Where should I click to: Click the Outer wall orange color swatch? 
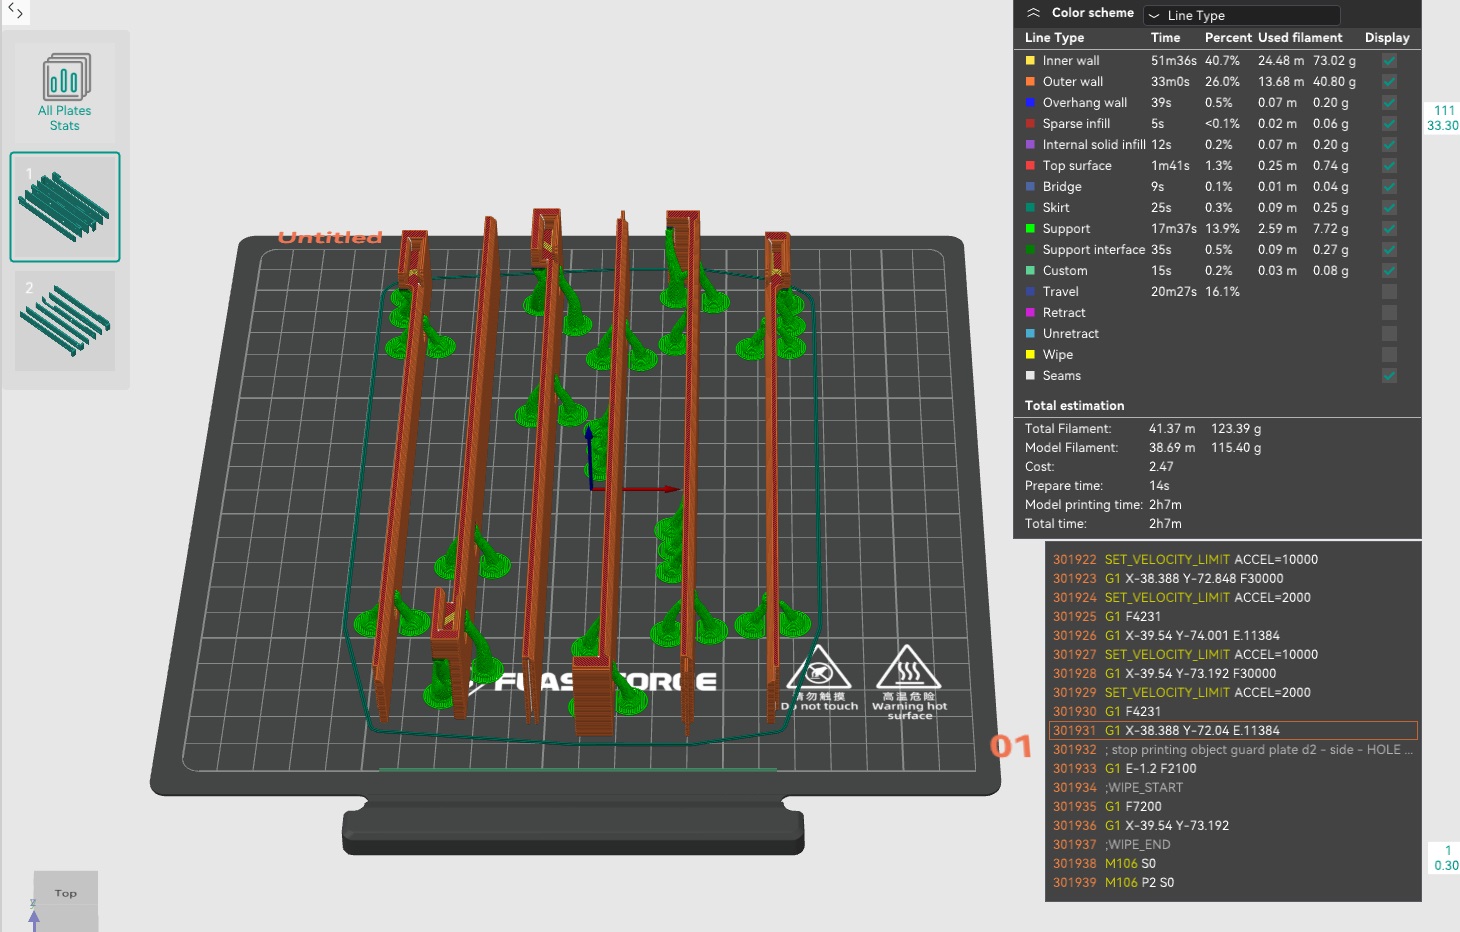point(1030,81)
